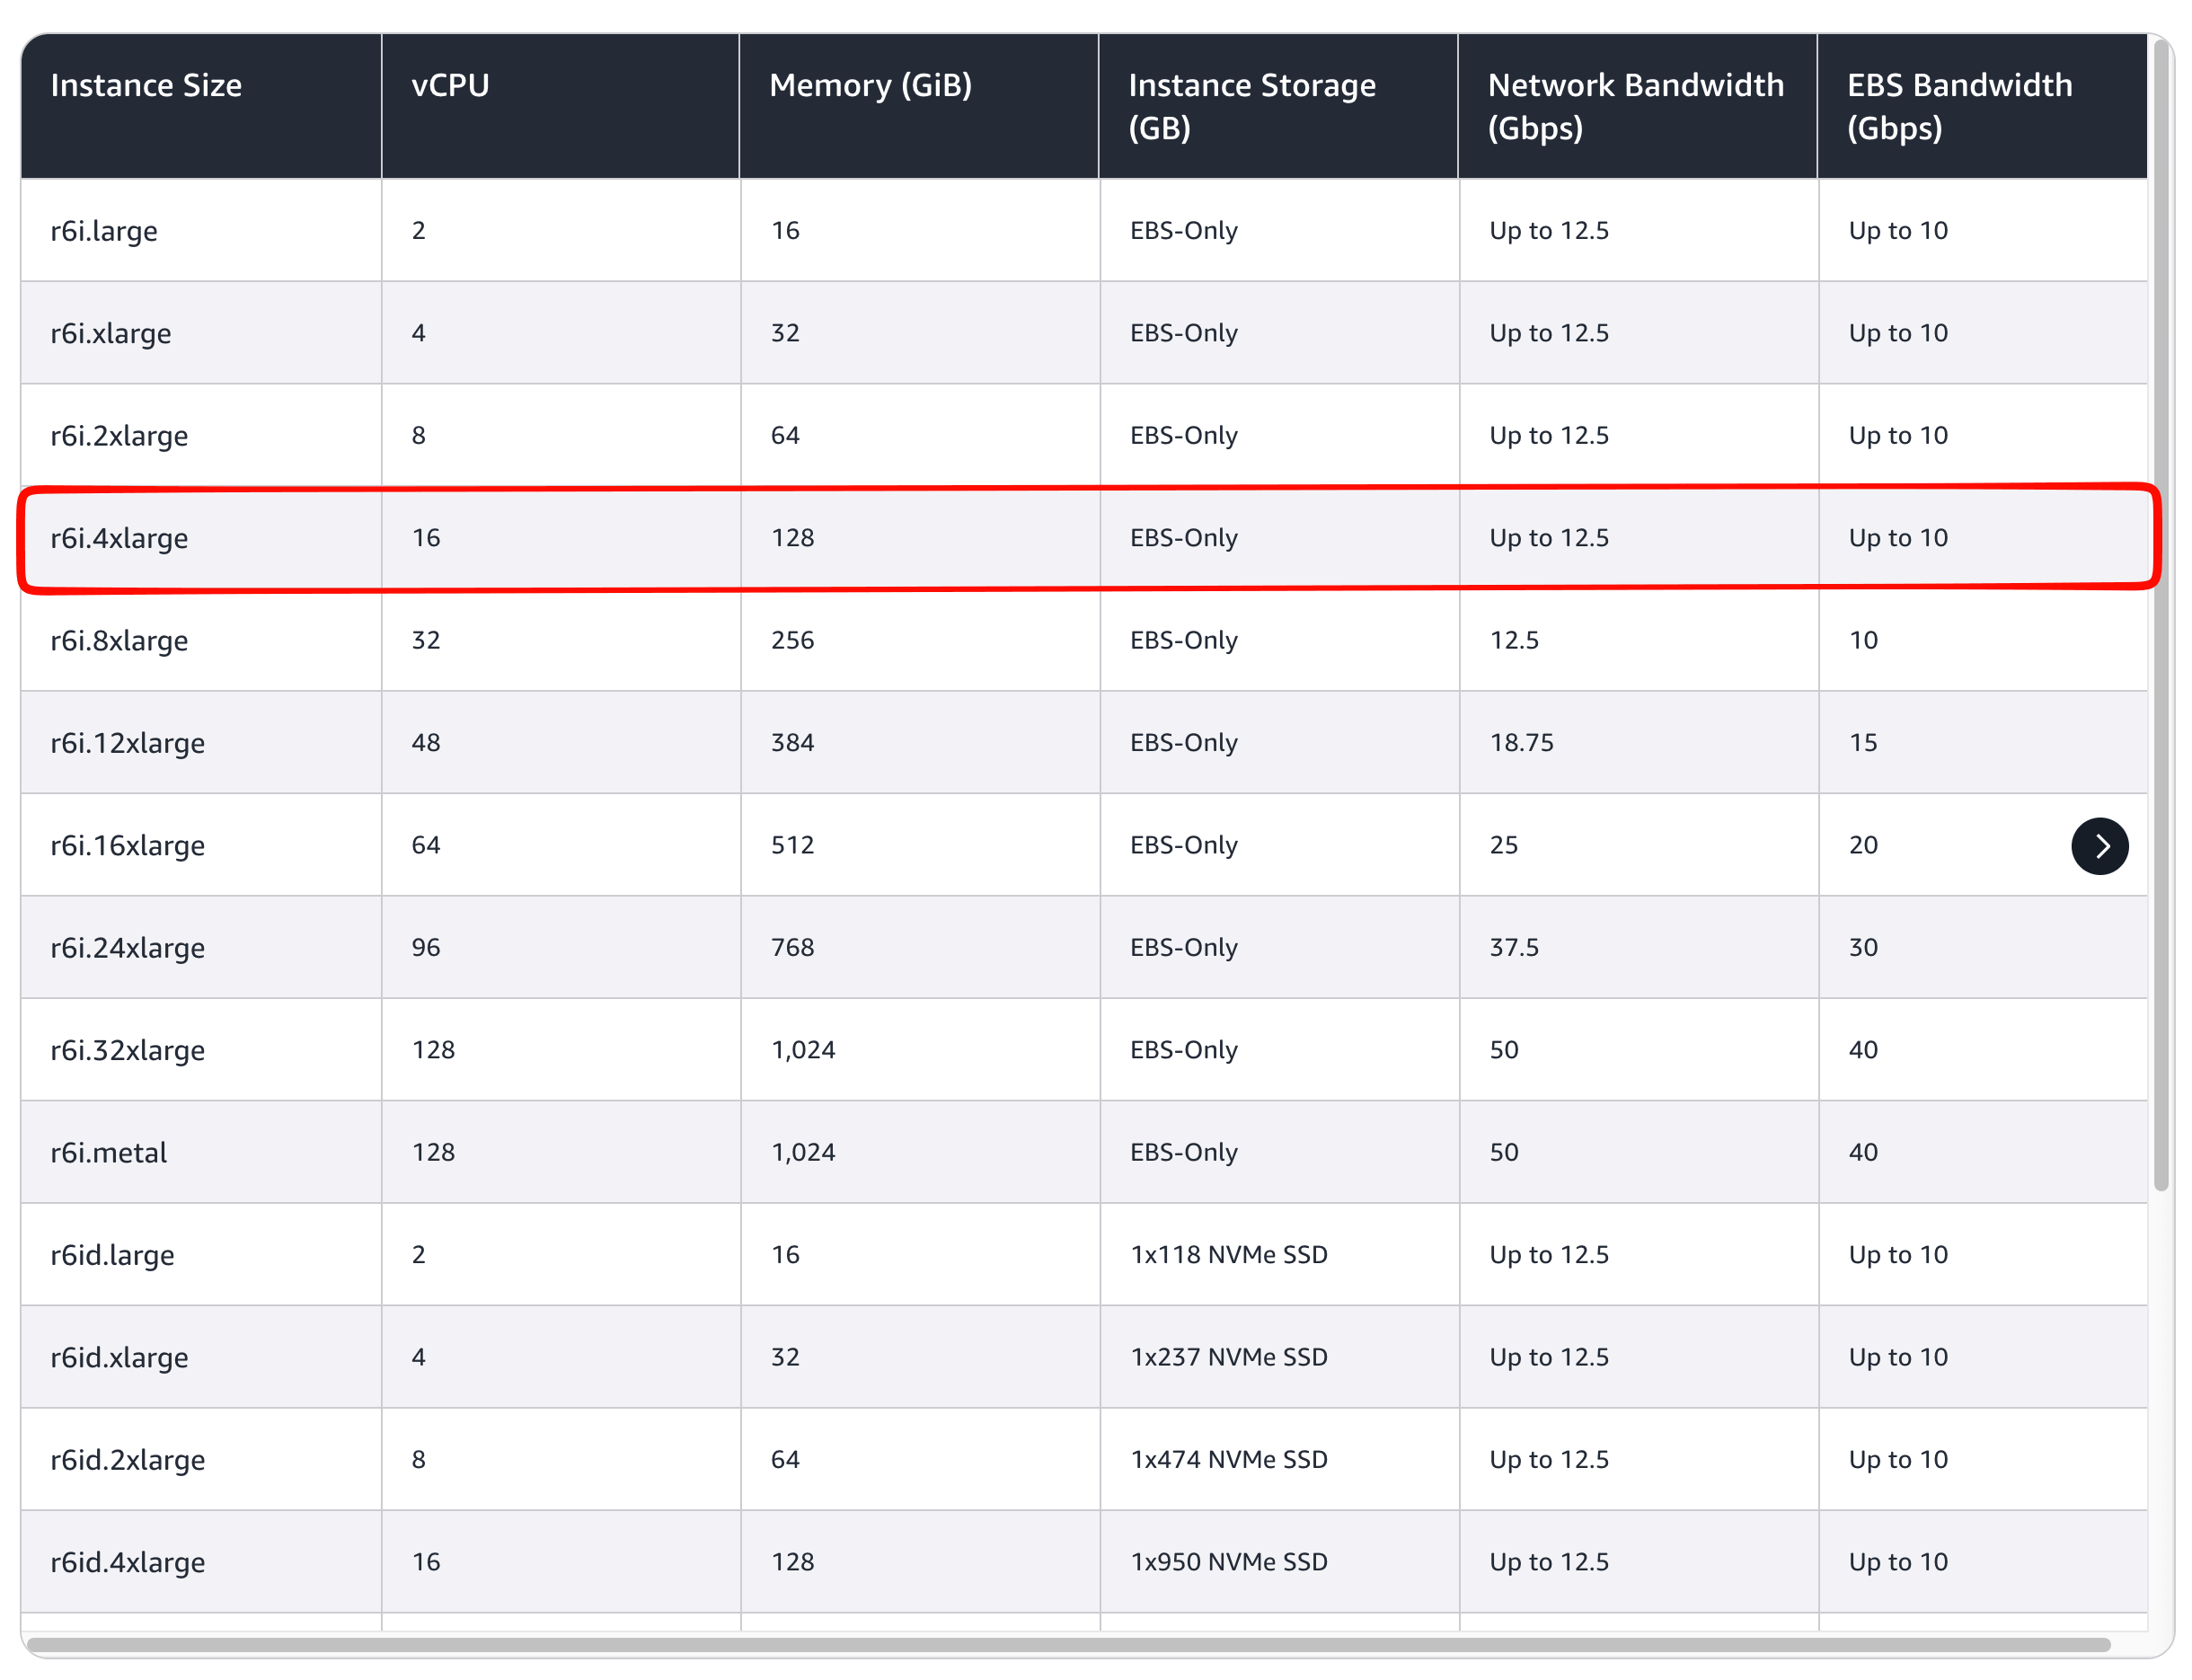Select the r6i.24xlarge instance name

pyautogui.click(x=128, y=947)
